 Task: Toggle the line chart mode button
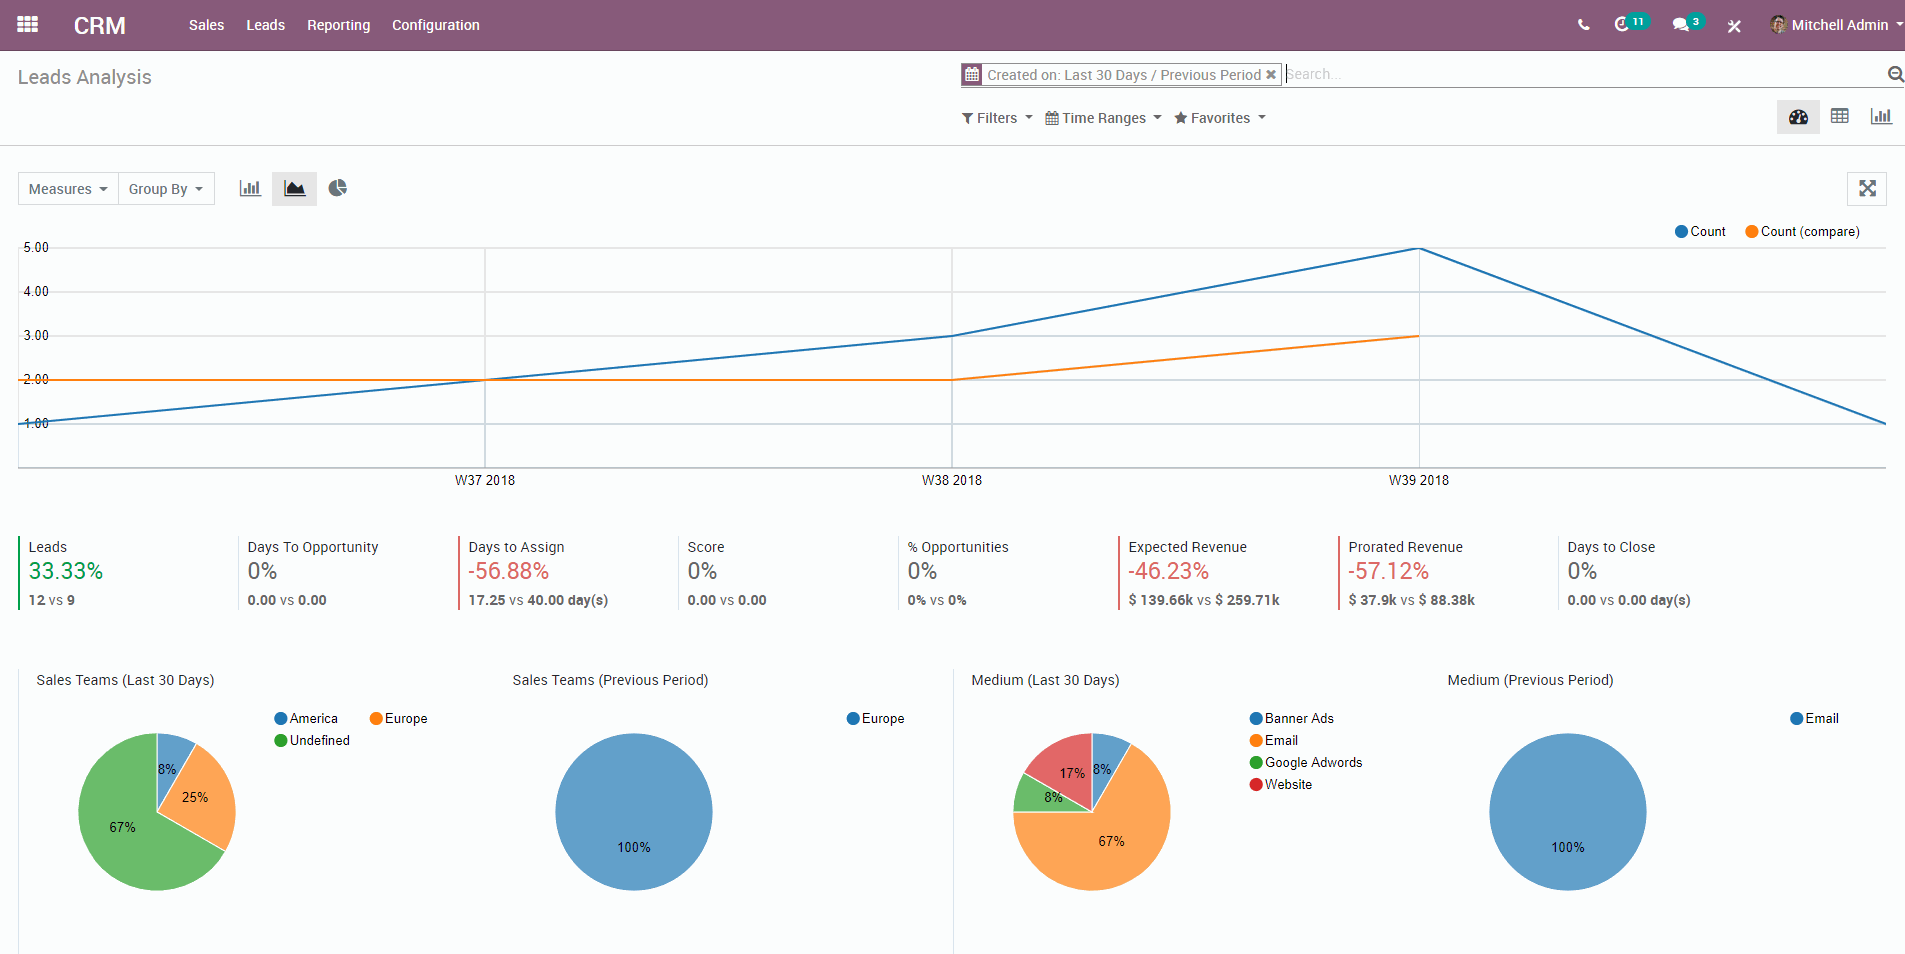[294, 188]
